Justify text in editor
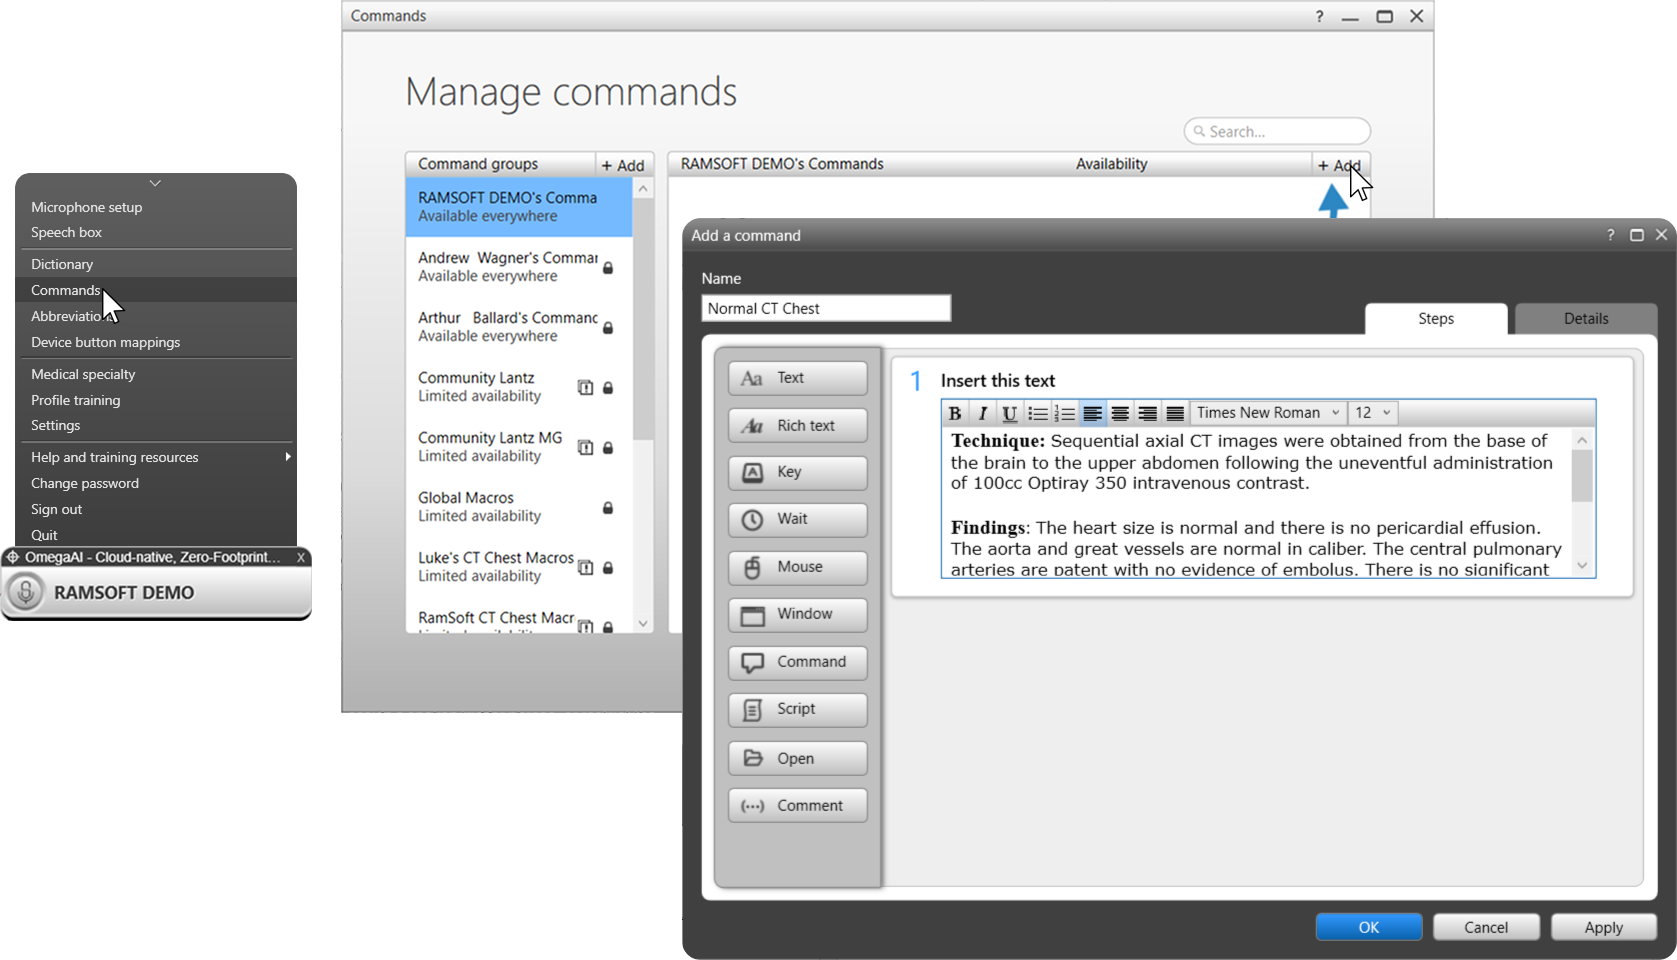 [x=1175, y=413]
